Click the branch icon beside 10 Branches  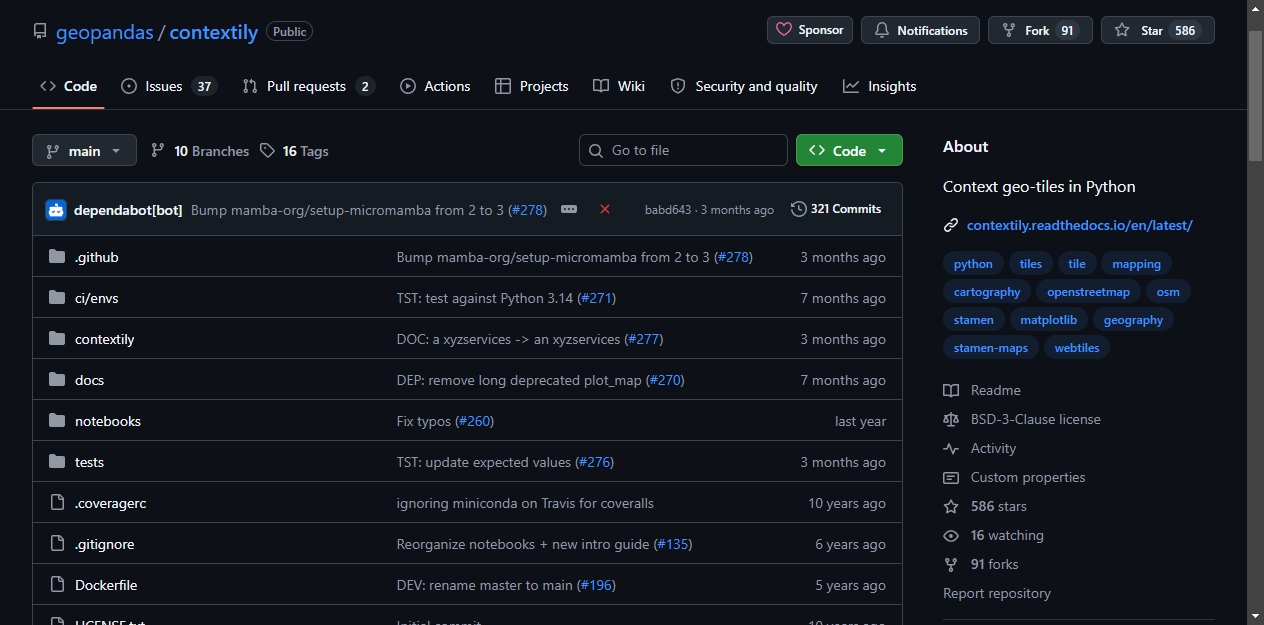[158, 150]
